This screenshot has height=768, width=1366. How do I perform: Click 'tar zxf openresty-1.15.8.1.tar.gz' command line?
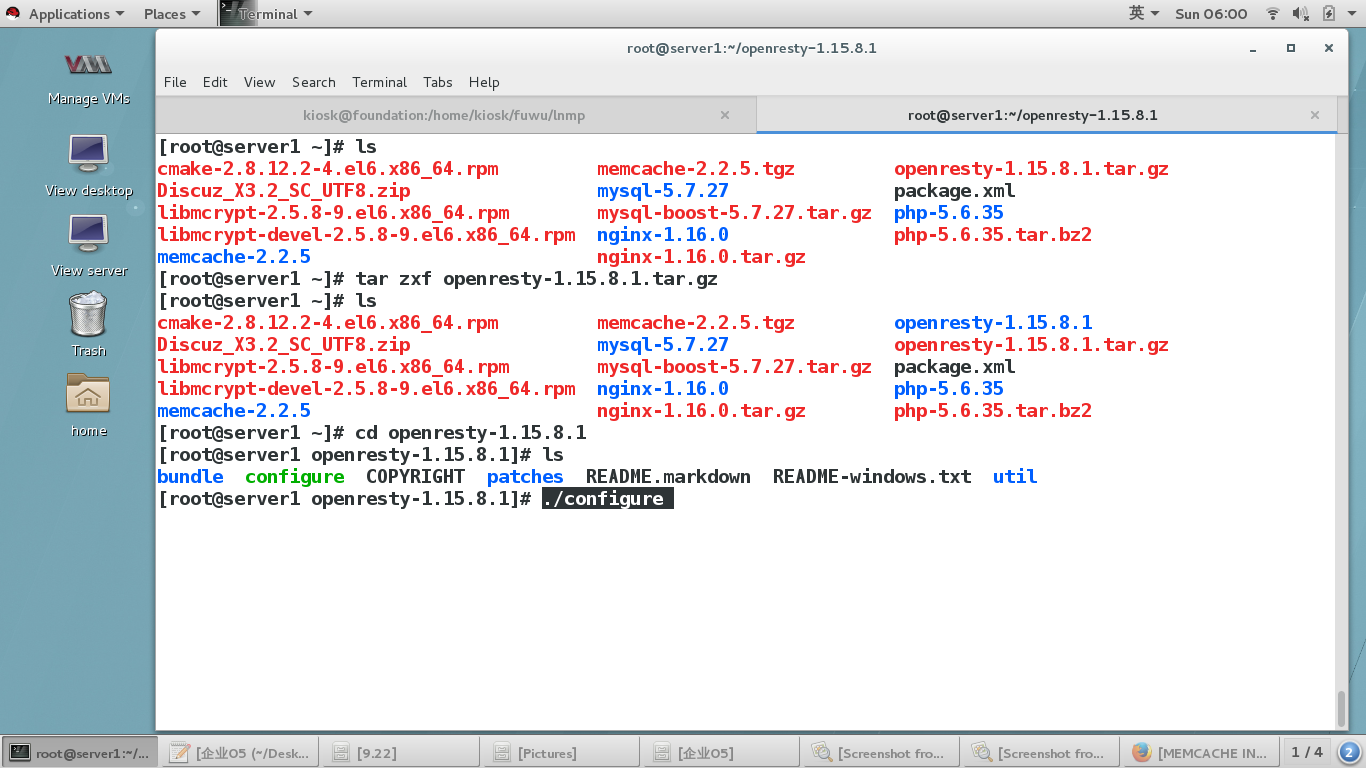(x=536, y=279)
